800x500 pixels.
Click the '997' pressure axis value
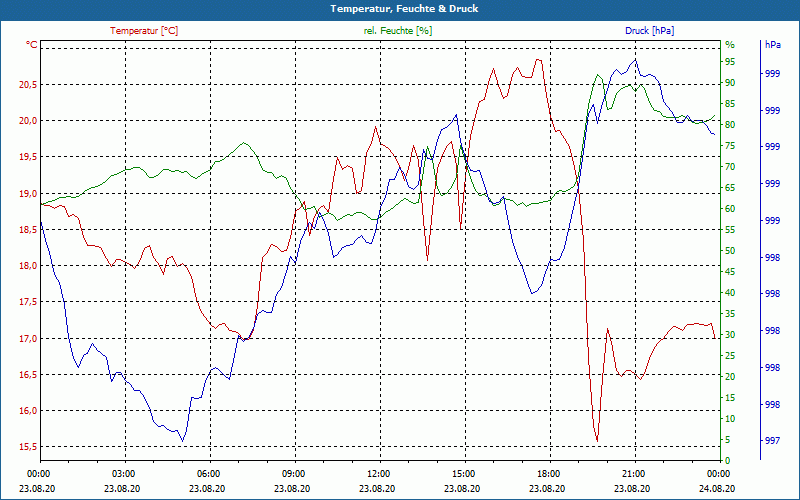click(772, 441)
